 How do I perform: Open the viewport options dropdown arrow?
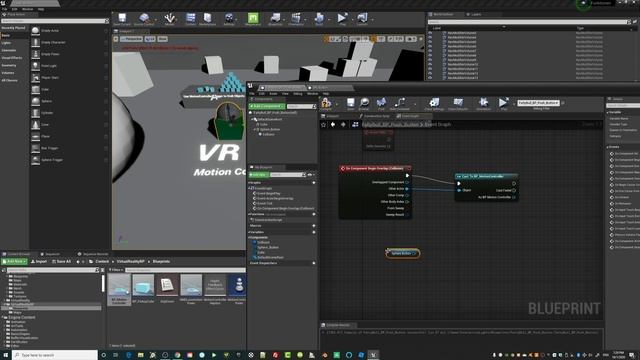[116, 39]
